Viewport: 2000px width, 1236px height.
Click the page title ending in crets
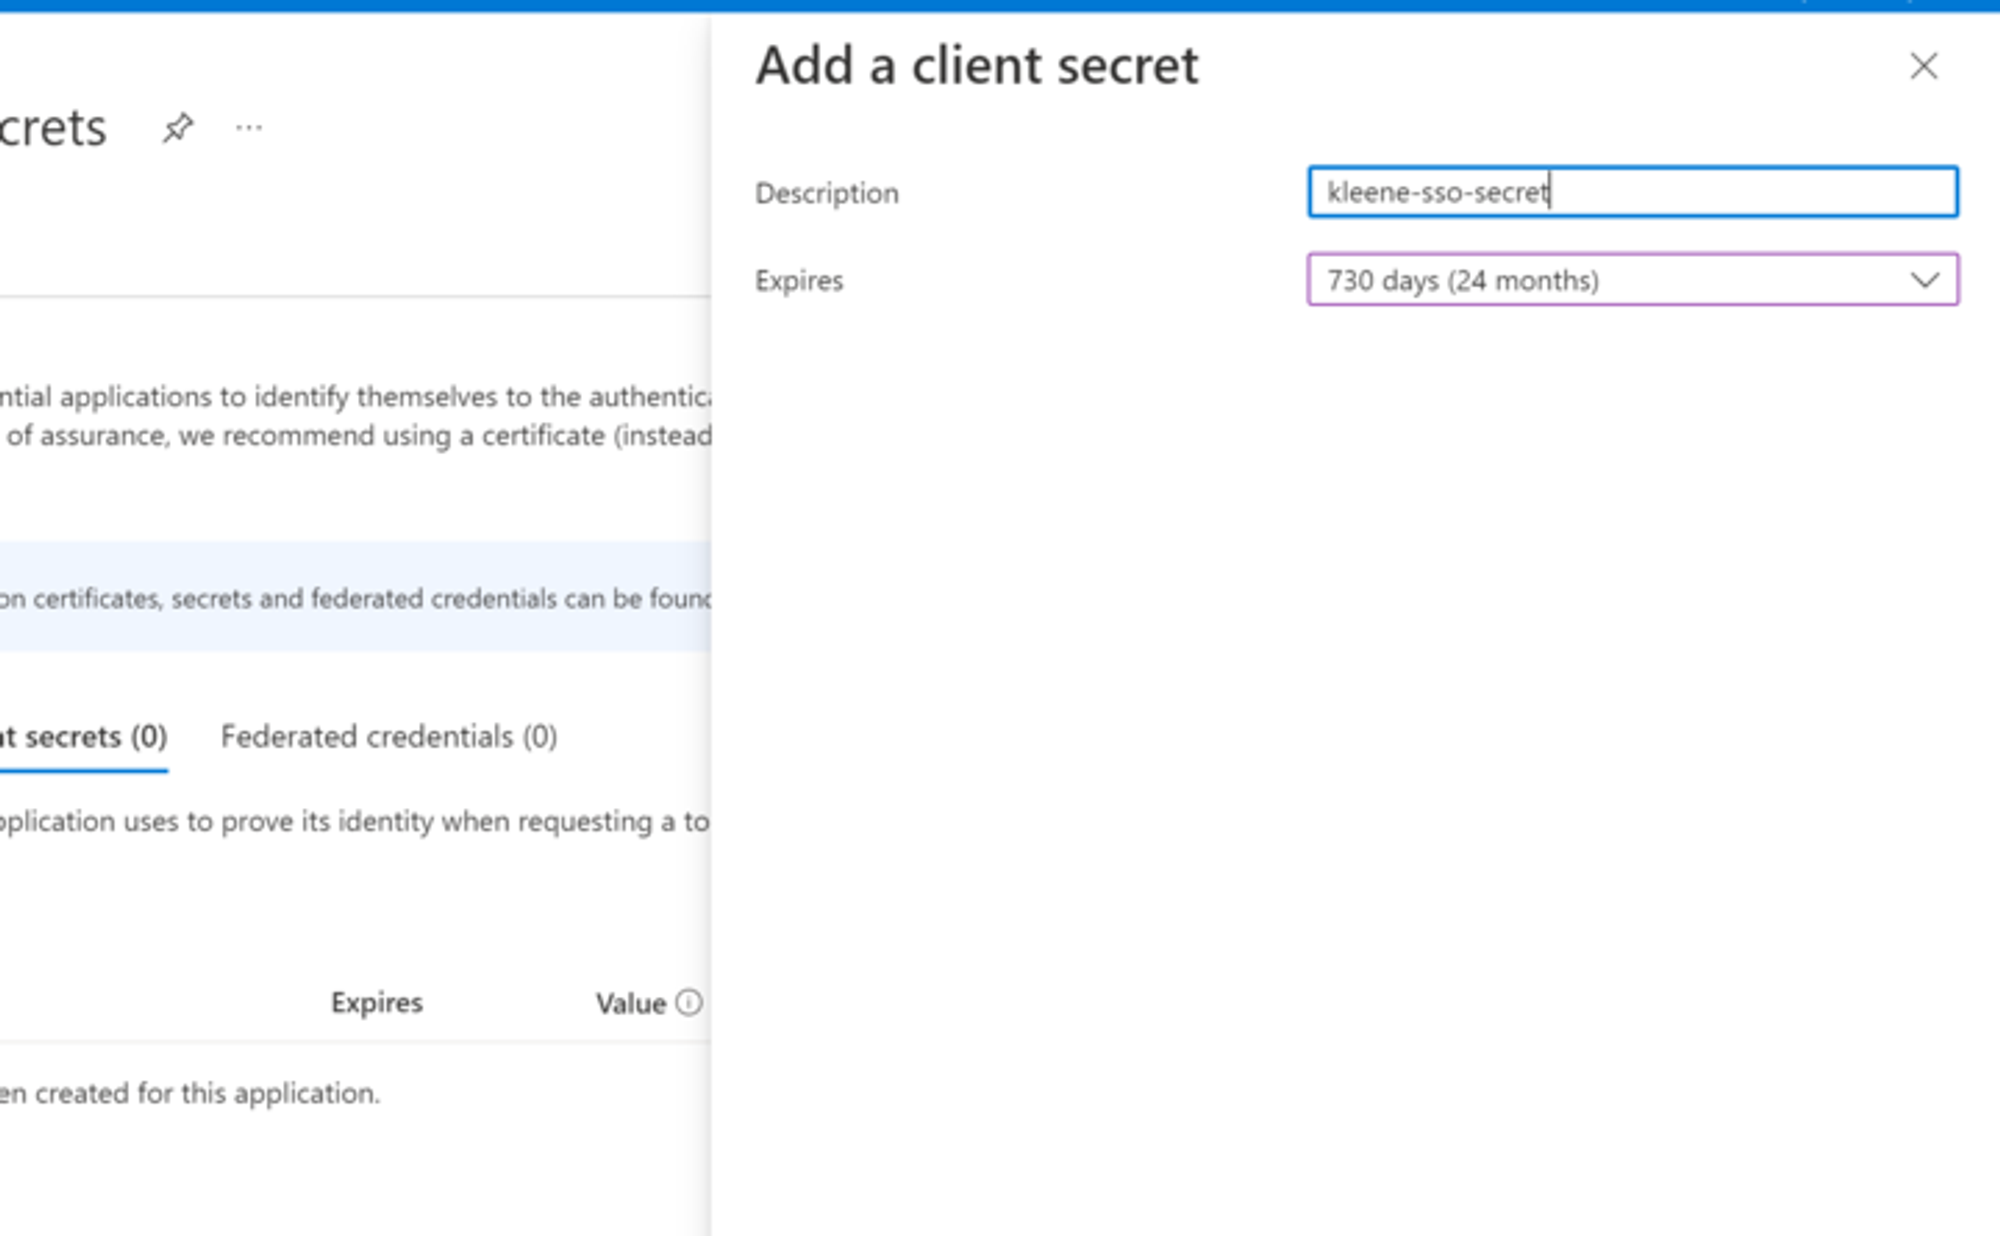[x=53, y=128]
